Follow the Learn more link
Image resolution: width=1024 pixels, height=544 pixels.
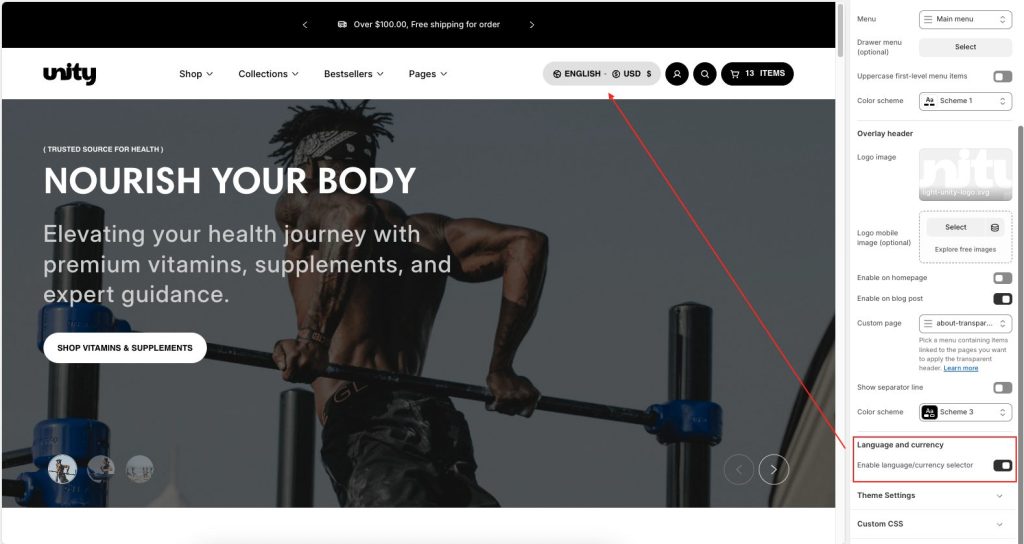point(961,368)
